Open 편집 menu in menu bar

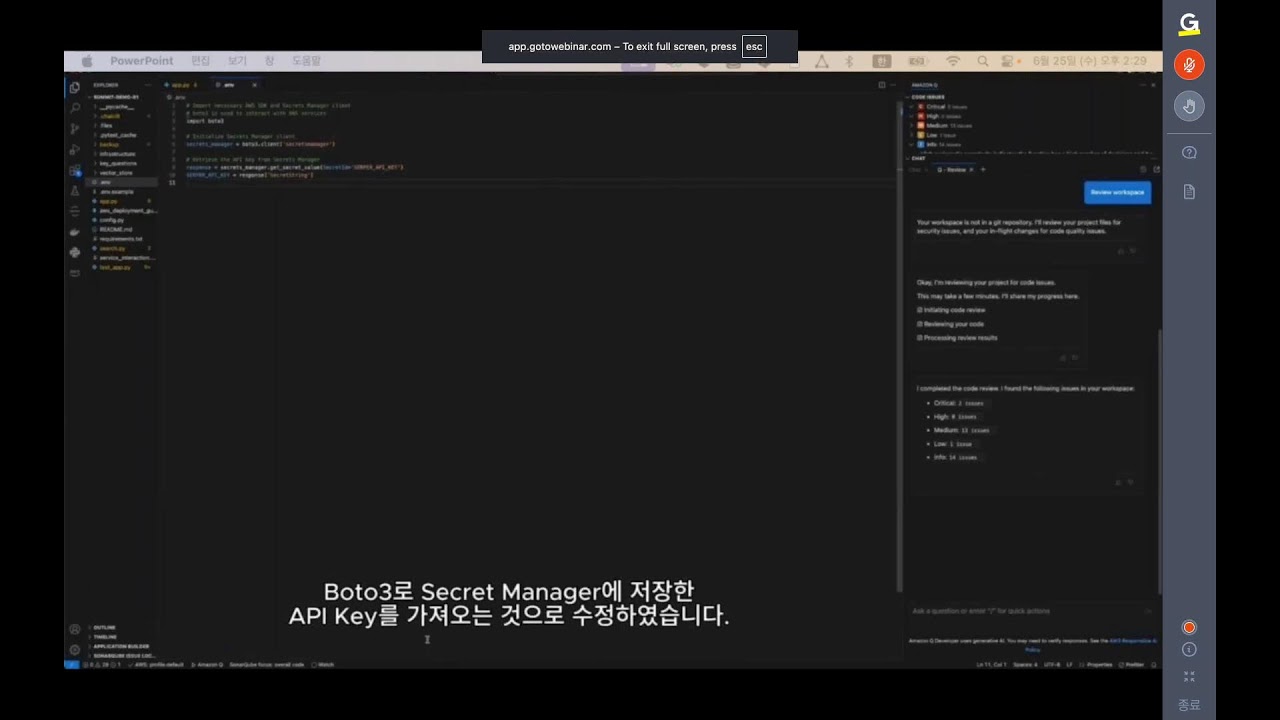201,61
